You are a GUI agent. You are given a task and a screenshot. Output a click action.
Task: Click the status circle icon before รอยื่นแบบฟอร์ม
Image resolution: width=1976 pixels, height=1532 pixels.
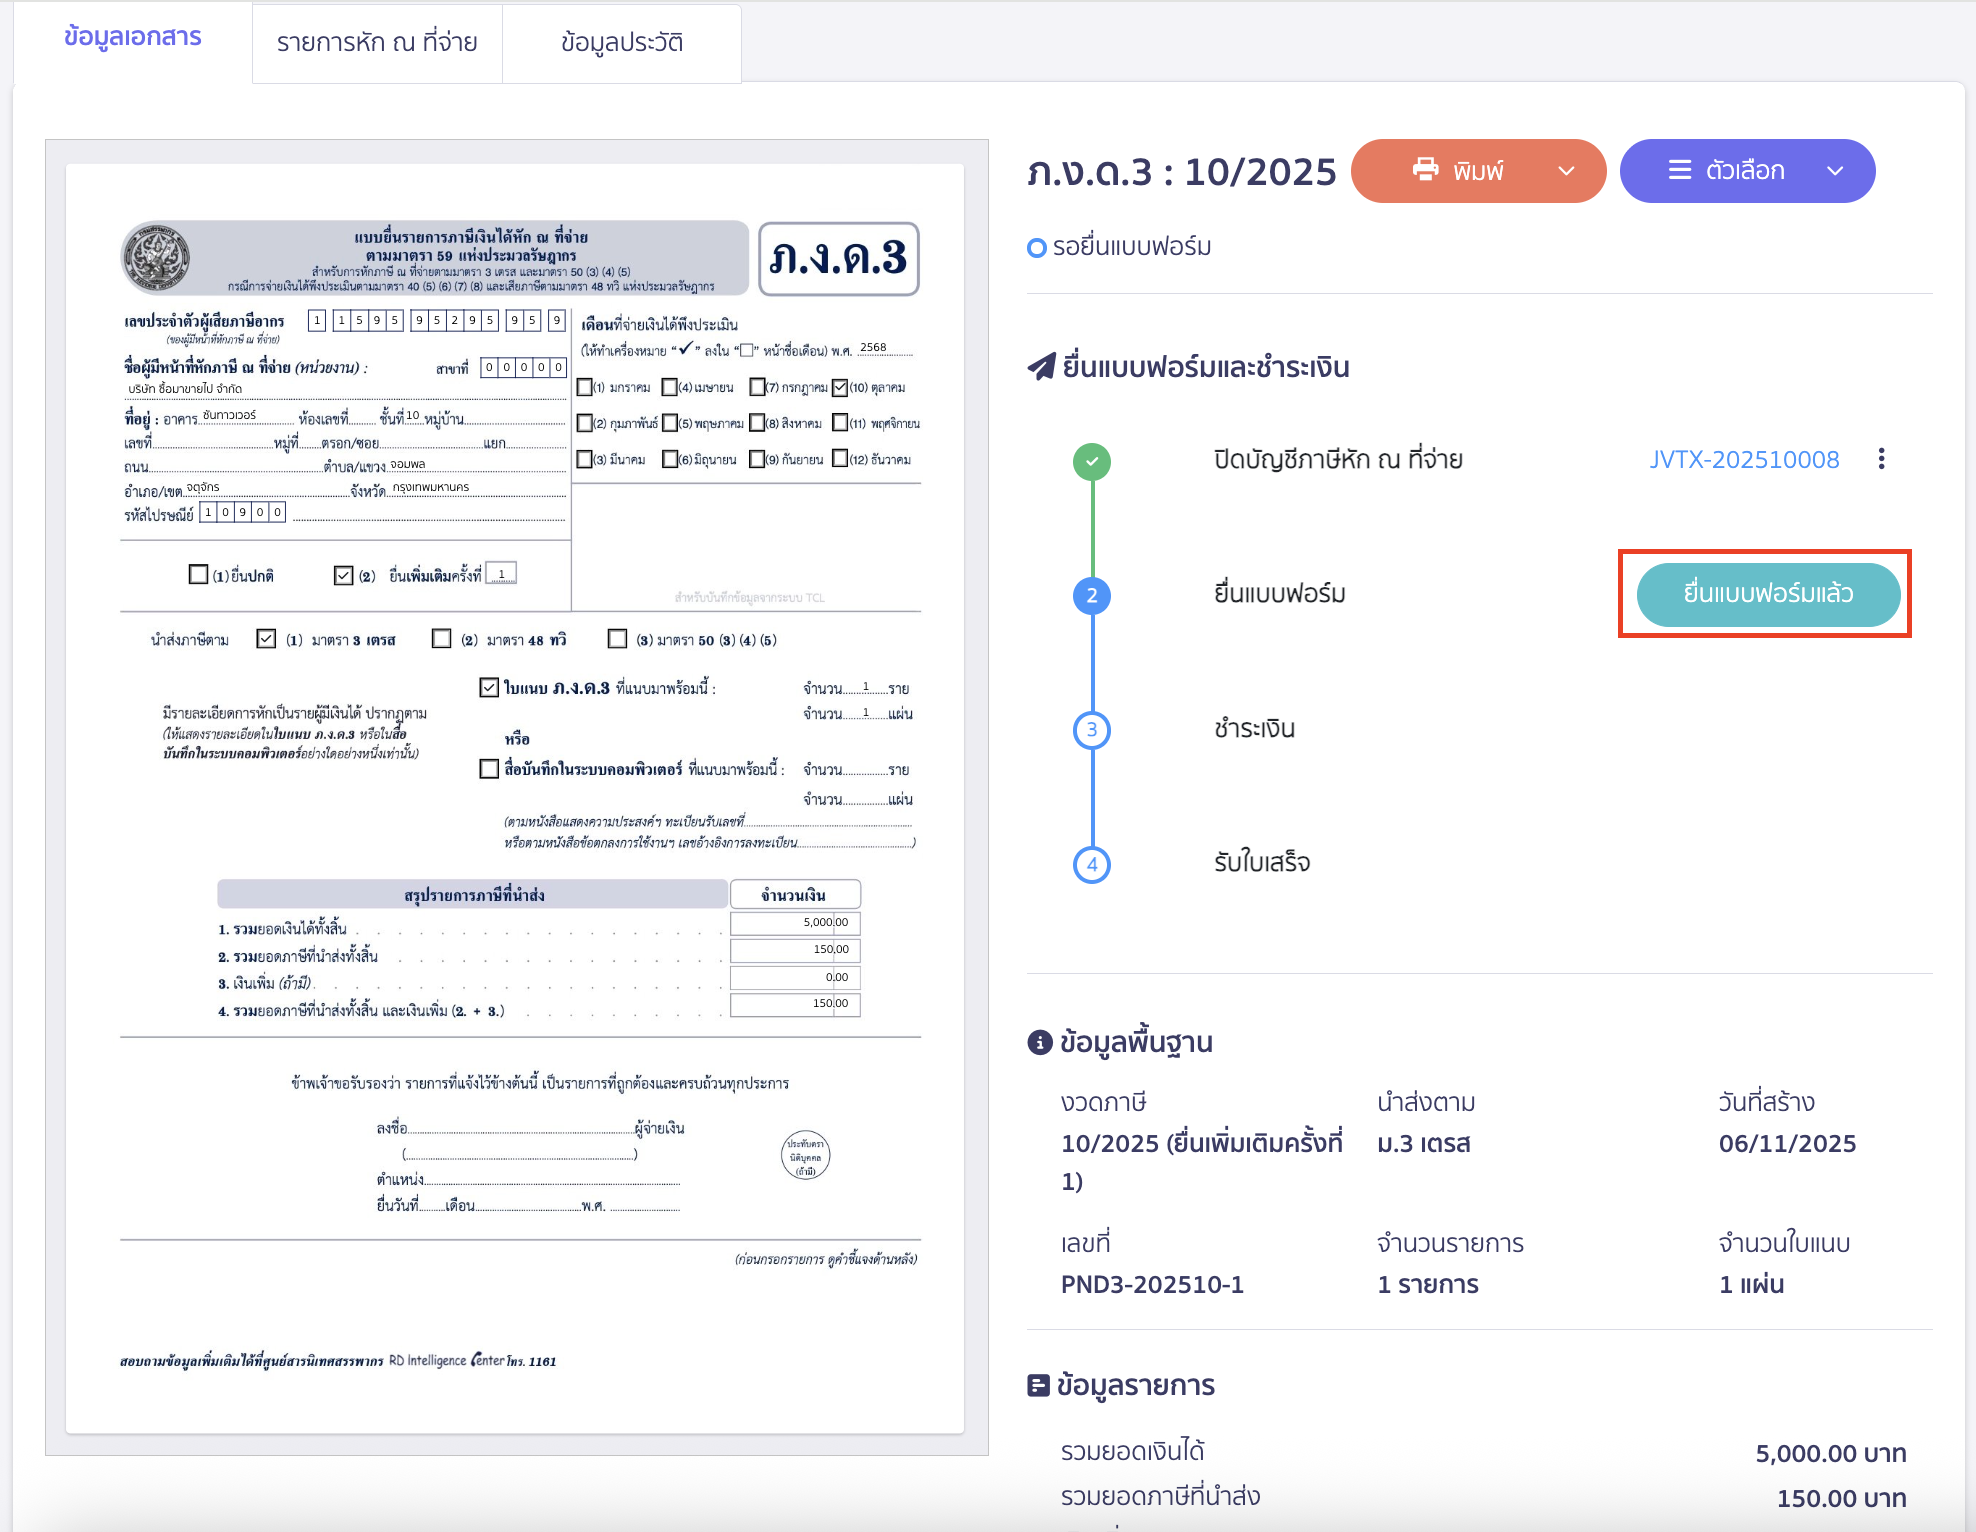pos(1036,248)
